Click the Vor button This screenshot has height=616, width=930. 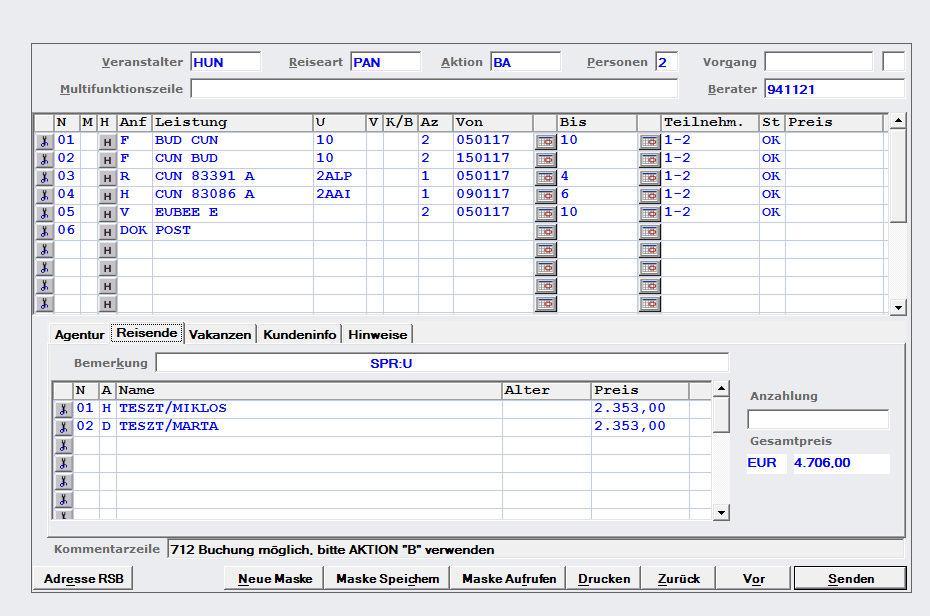(754, 579)
